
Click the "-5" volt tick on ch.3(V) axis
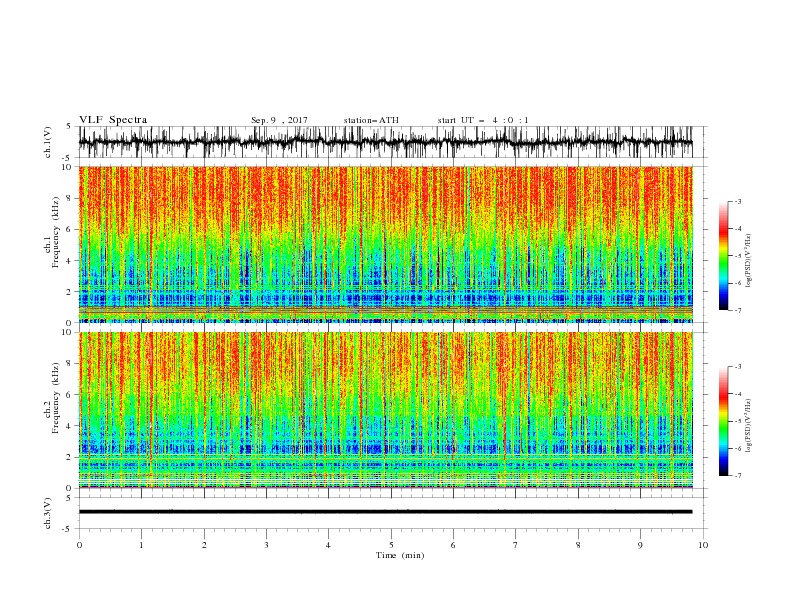[x=67, y=529]
